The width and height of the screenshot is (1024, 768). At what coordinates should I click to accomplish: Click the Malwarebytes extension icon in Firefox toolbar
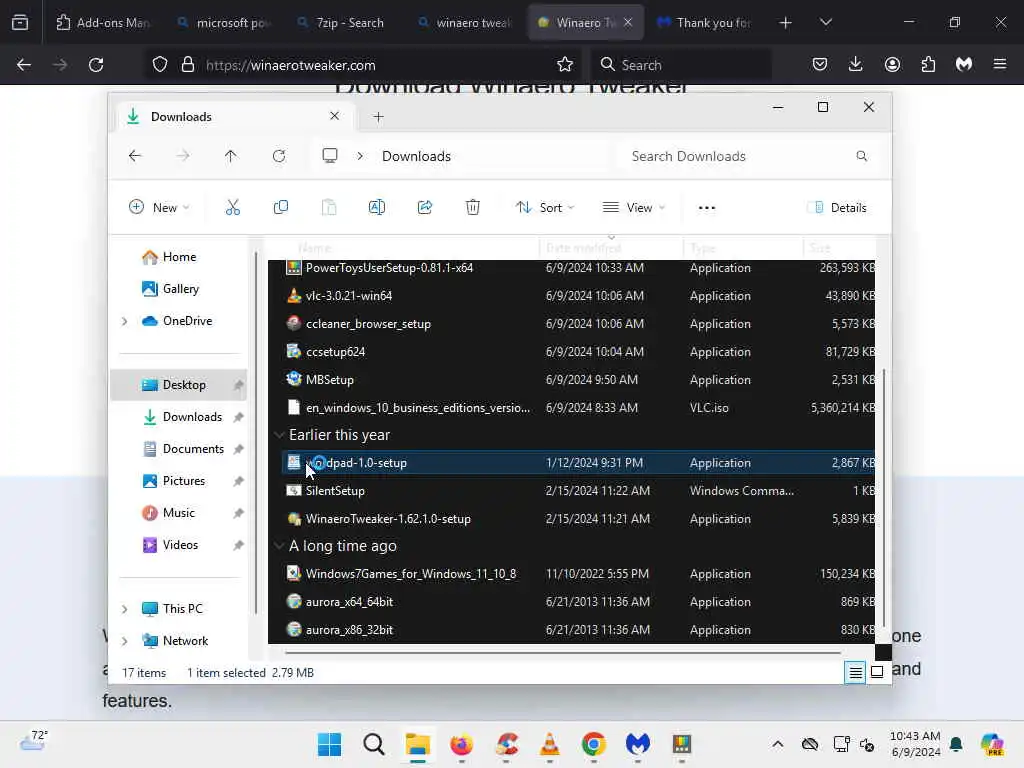[964, 65]
